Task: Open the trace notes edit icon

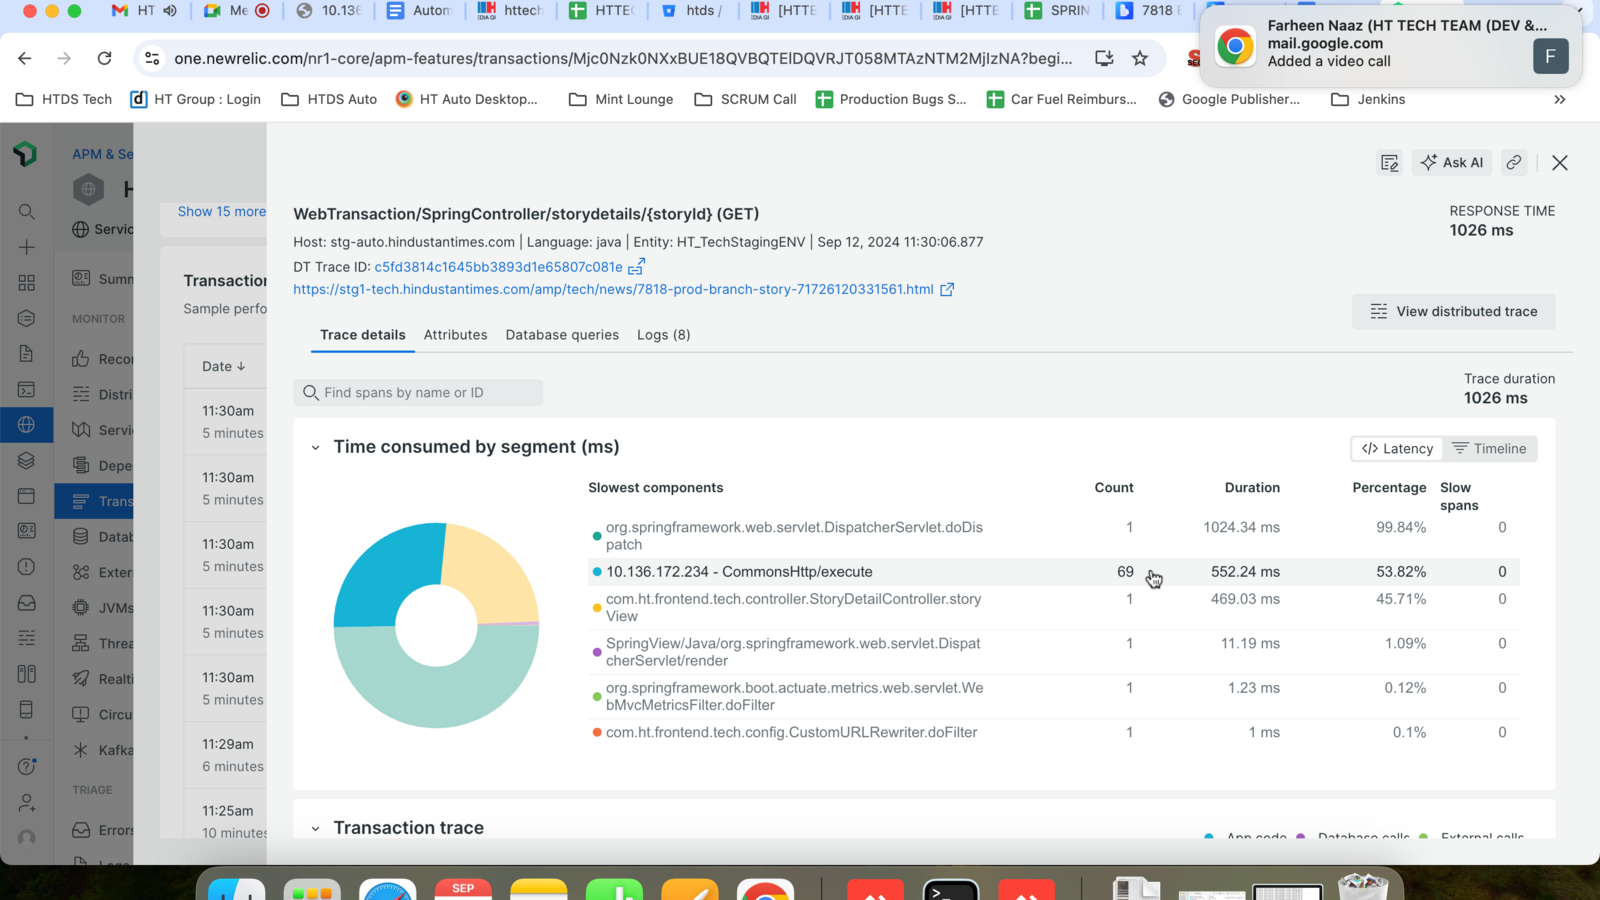Action: point(1389,163)
